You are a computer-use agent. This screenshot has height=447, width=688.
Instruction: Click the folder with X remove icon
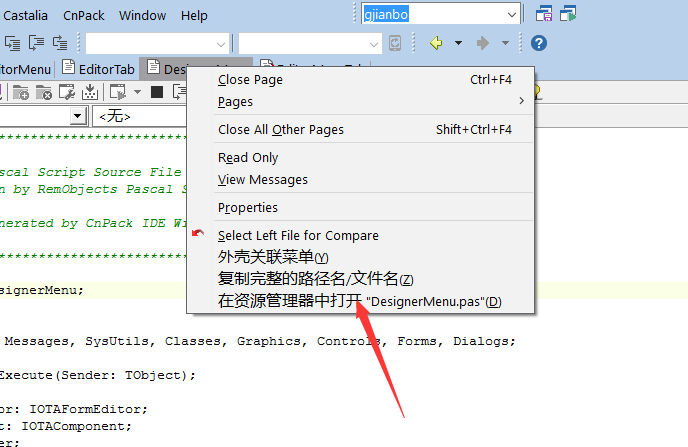pyautogui.click(x=43, y=92)
